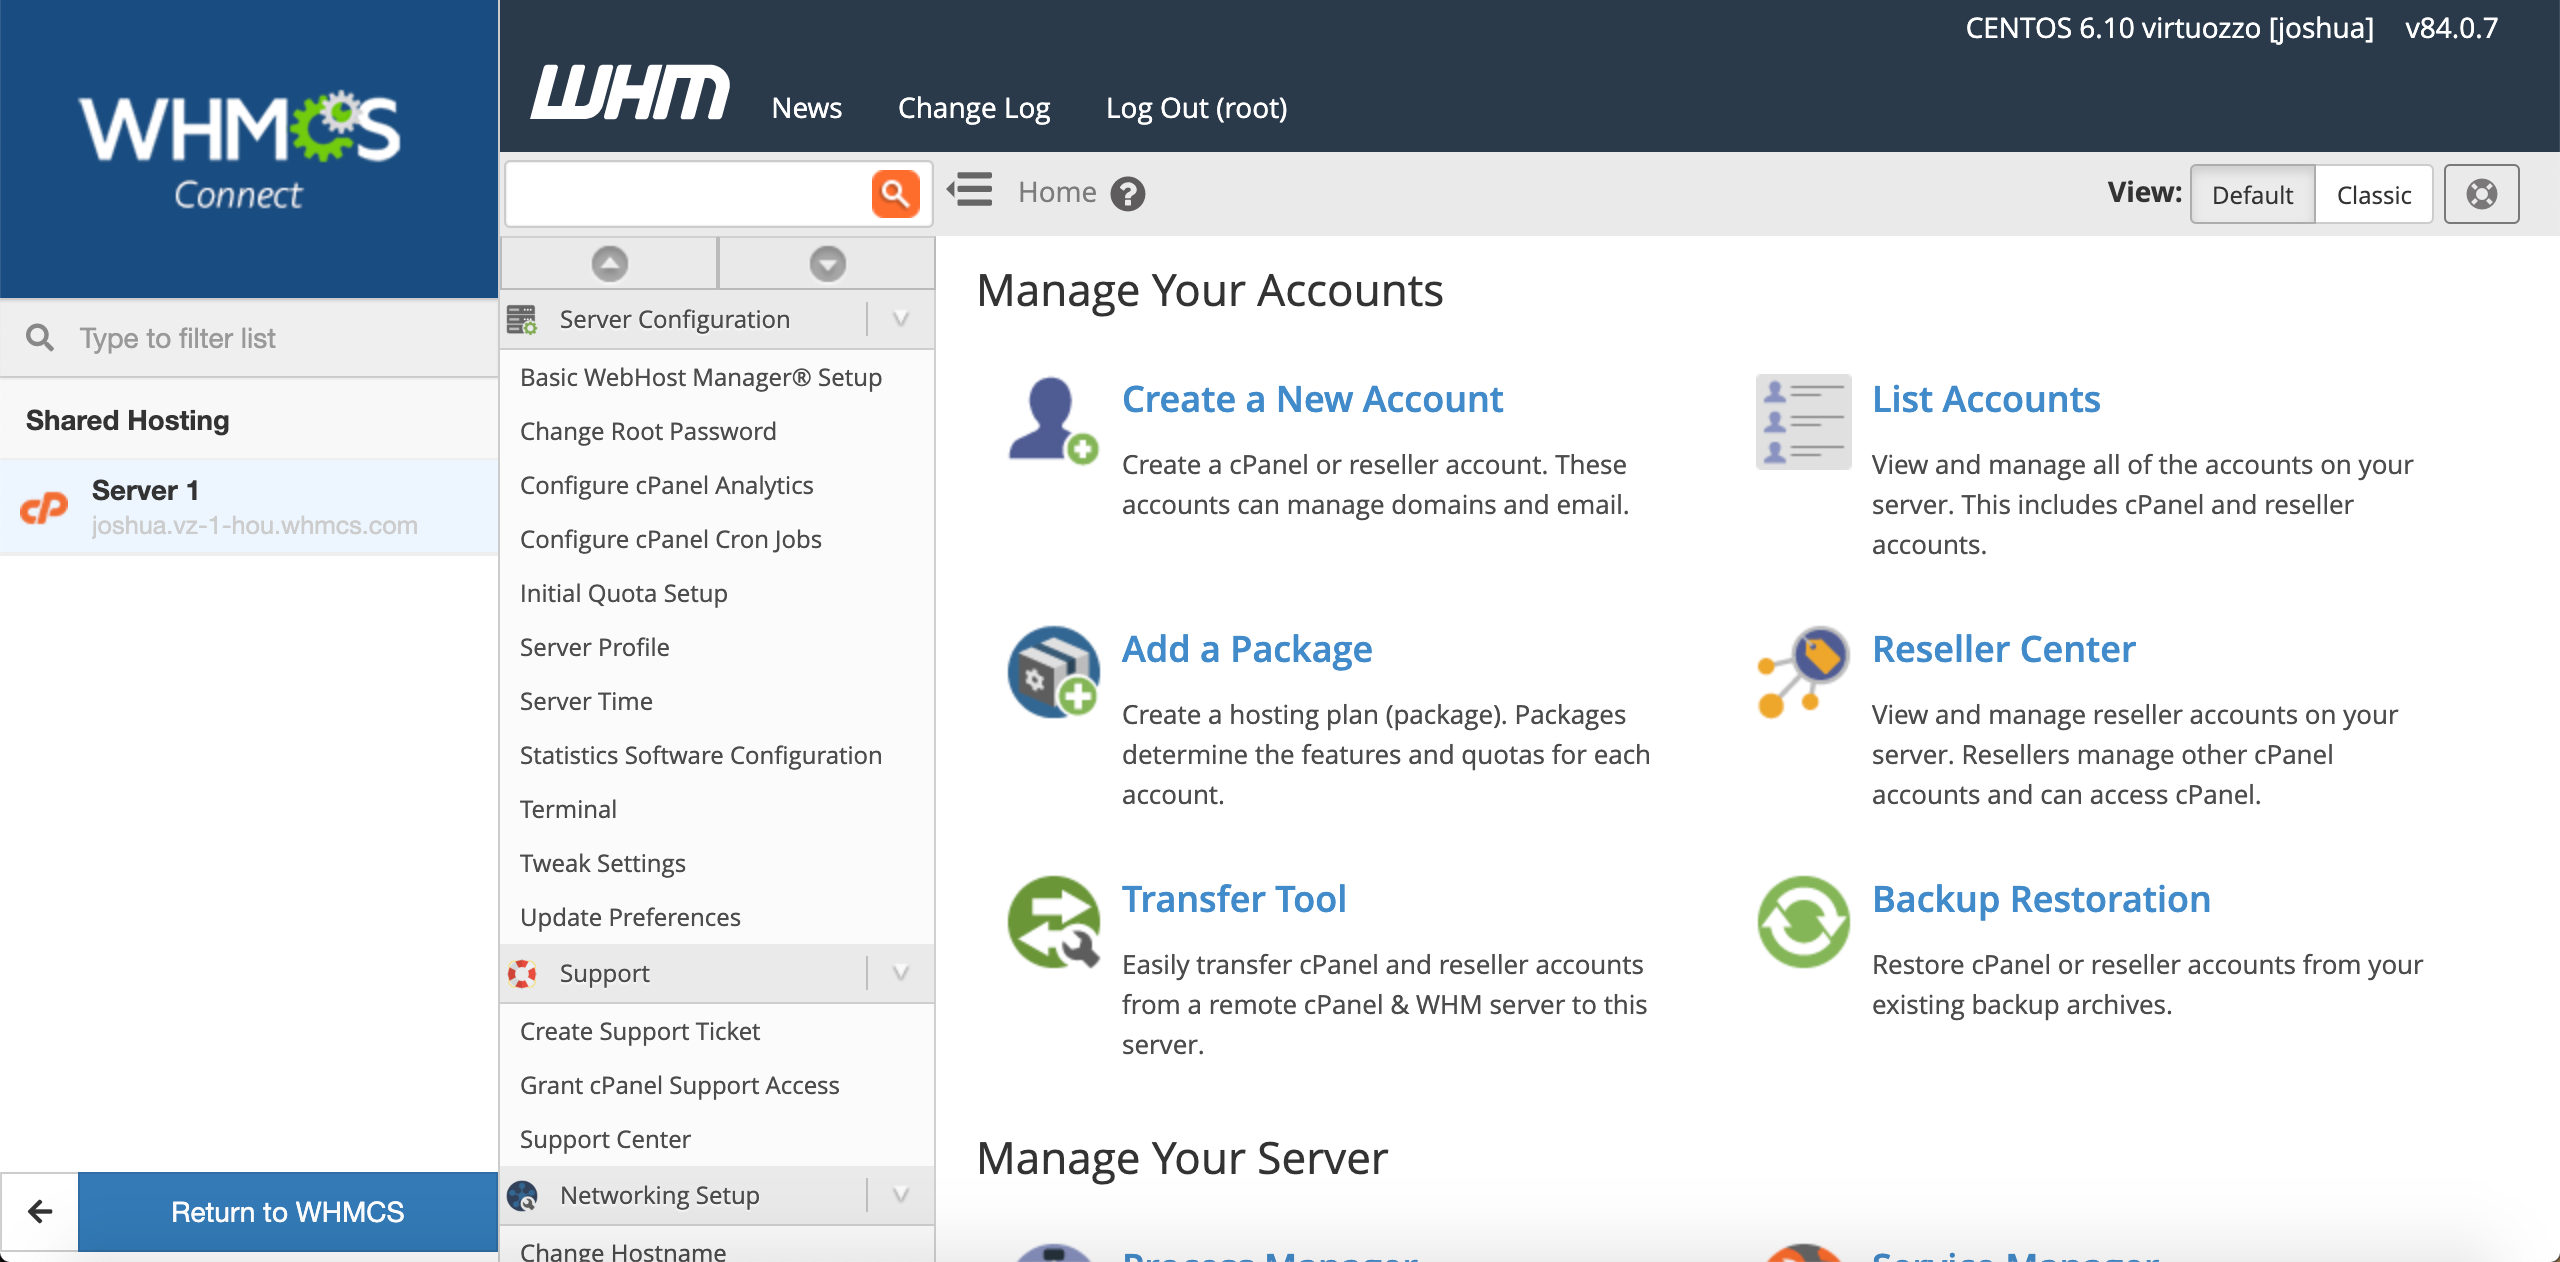Open Change Hostname menu entry

tap(623, 1251)
